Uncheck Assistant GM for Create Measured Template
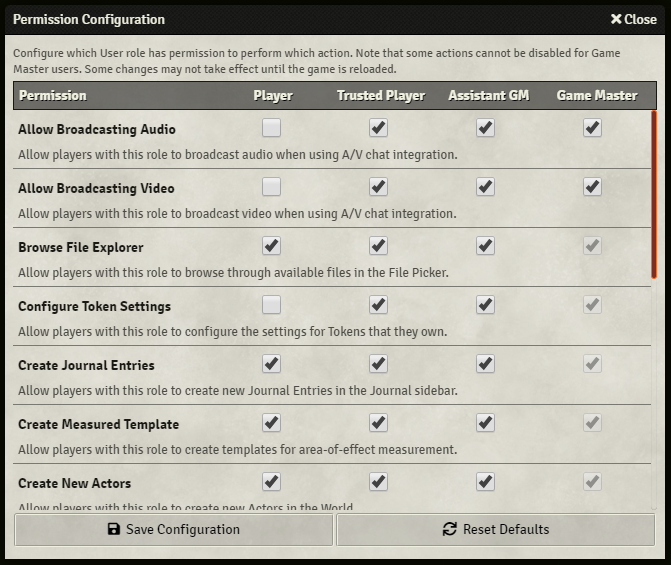 point(485,423)
